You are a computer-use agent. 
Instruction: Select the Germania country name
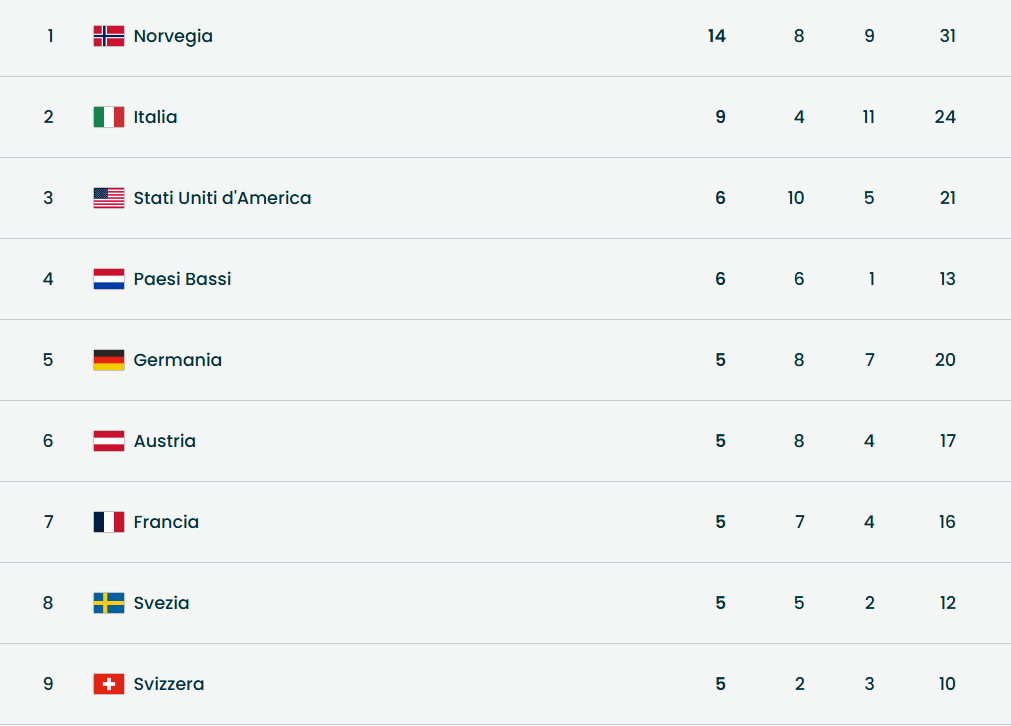(x=178, y=360)
